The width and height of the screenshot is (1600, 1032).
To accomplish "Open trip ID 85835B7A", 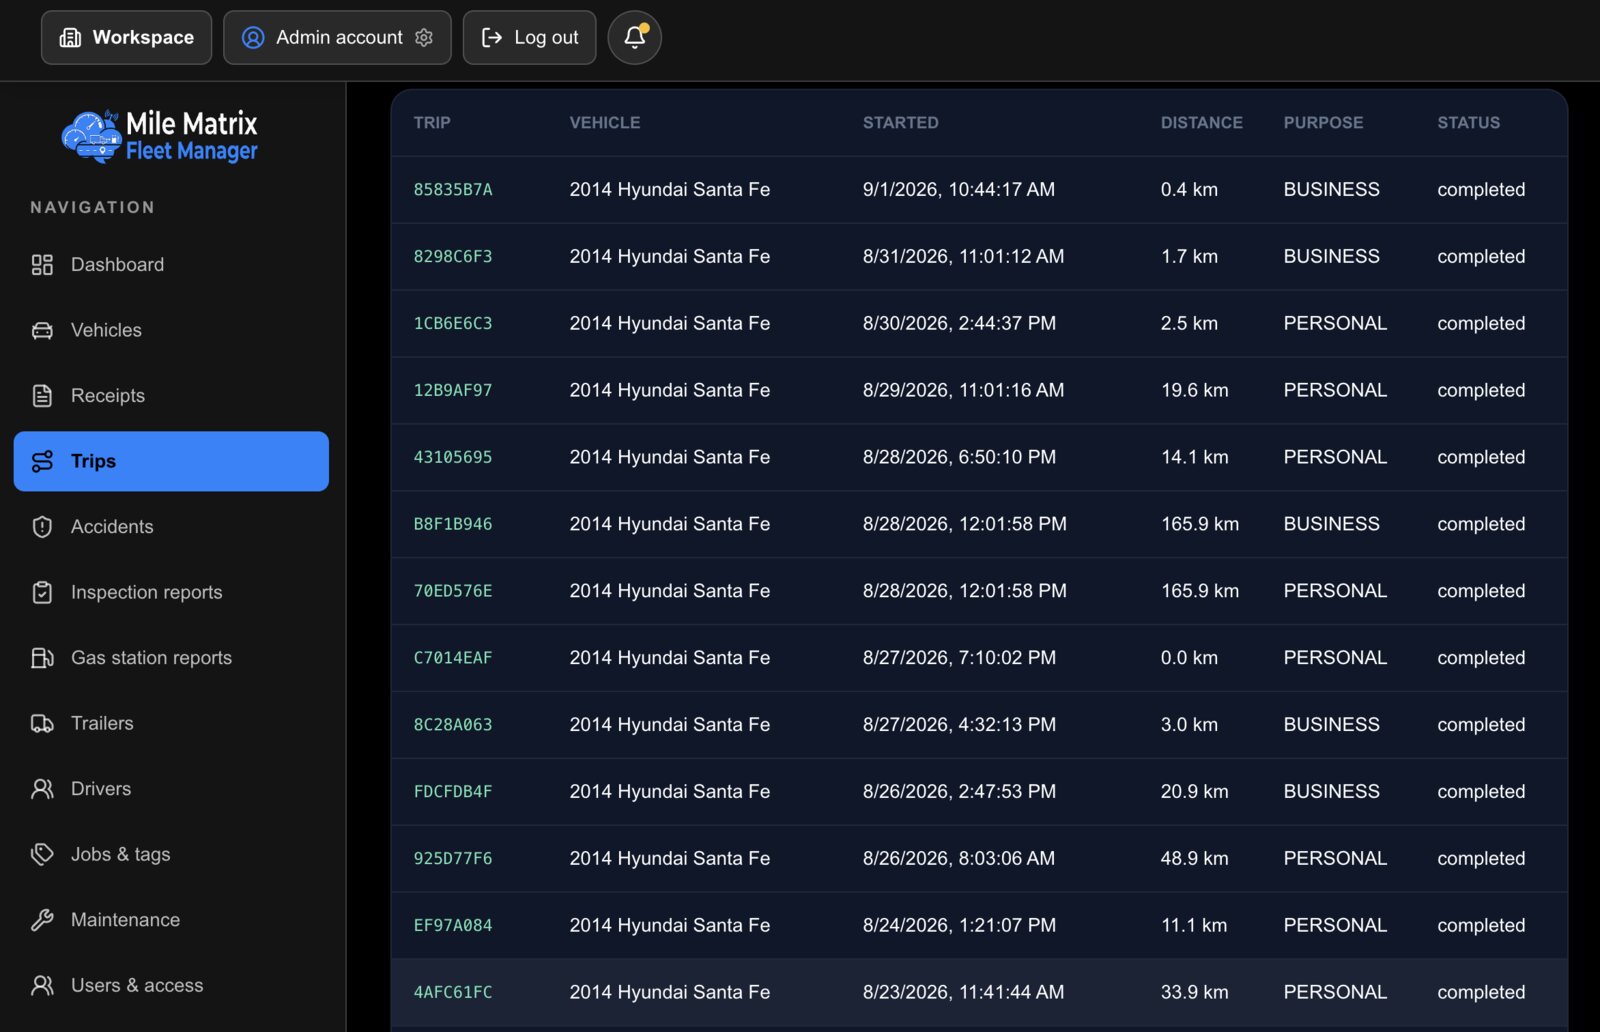I will click(453, 190).
